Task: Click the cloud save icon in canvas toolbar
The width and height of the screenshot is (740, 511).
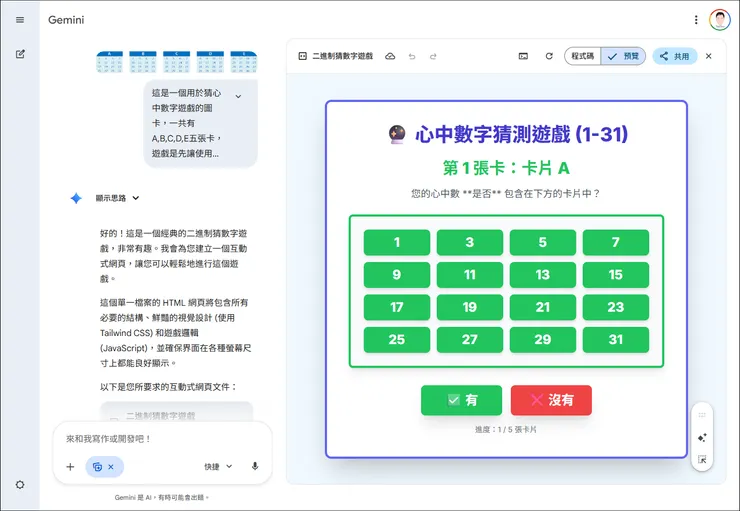Action: click(x=390, y=56)
